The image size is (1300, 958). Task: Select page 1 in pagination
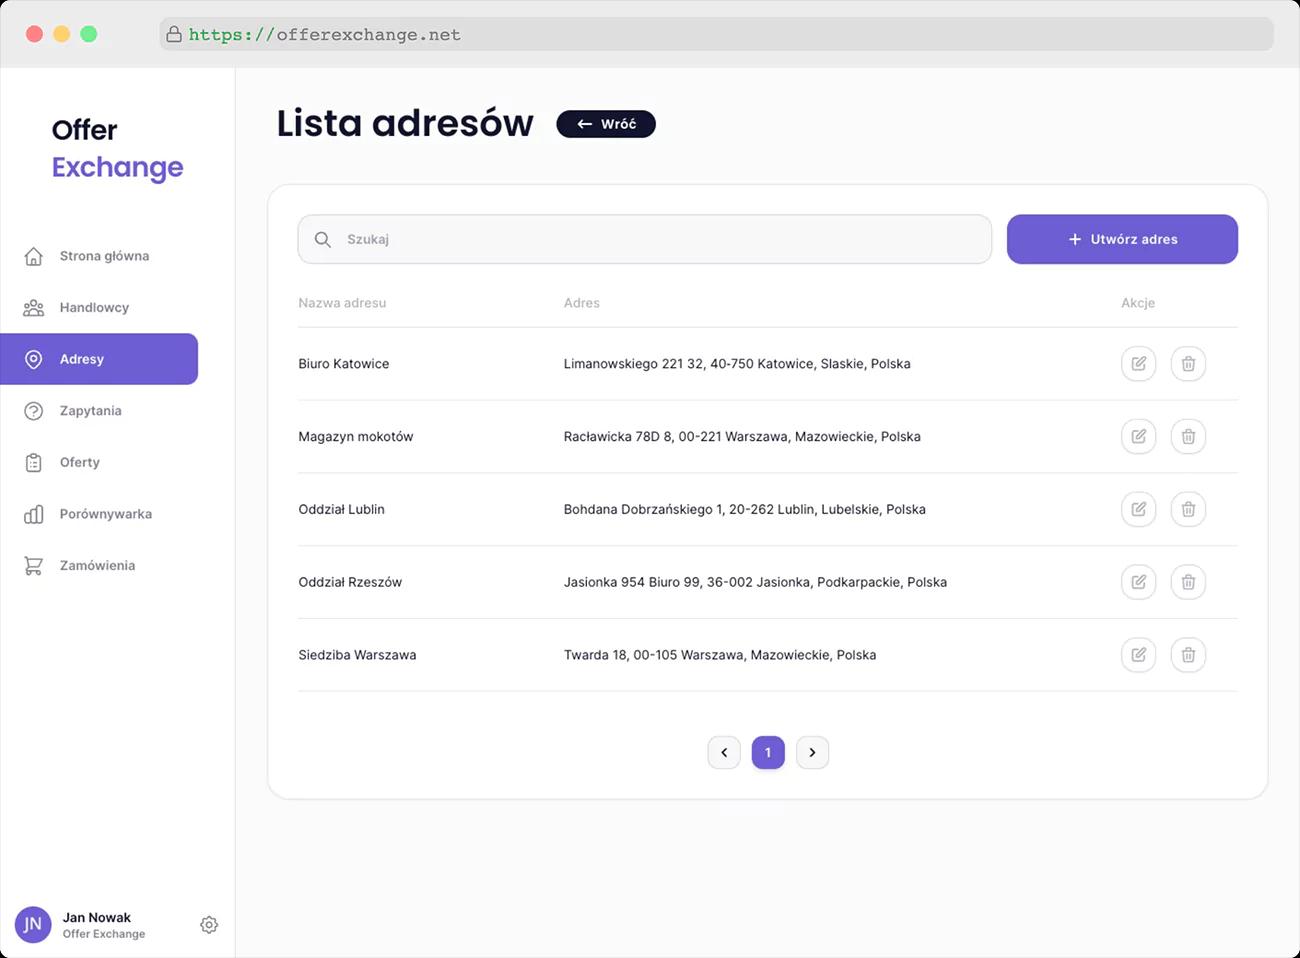768,753
